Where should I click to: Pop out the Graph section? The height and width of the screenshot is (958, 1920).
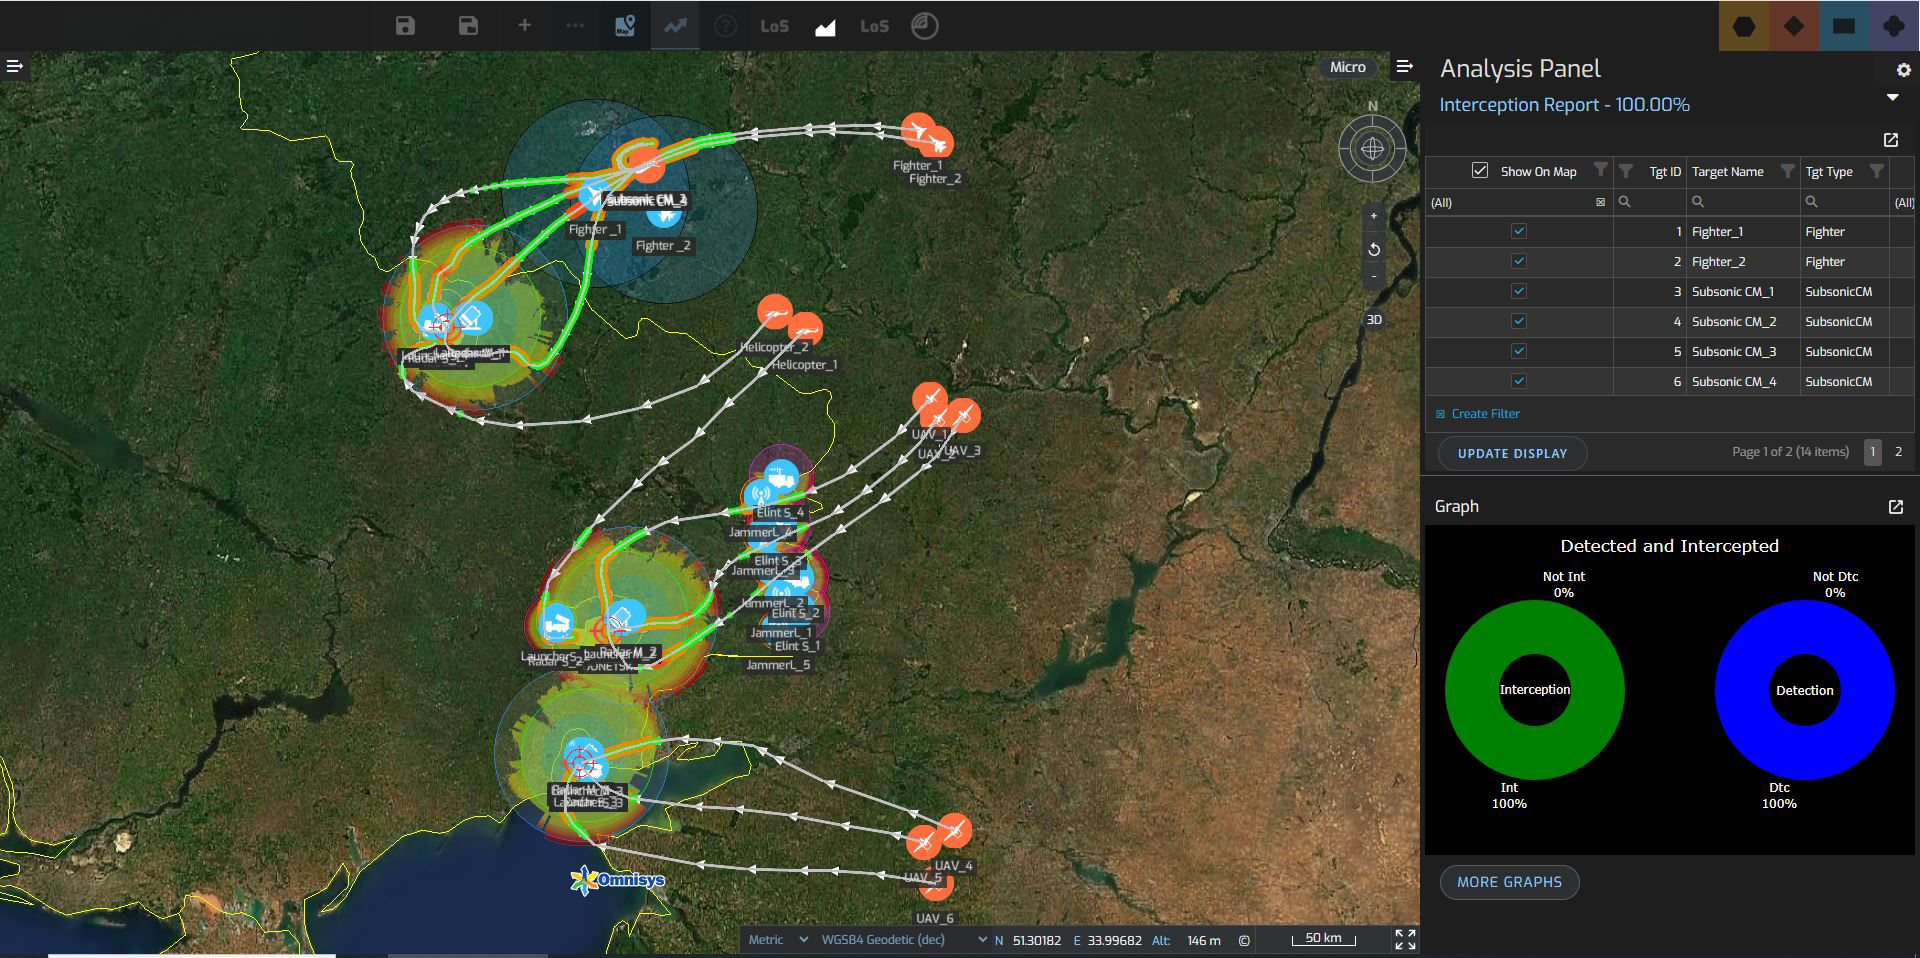point(1895,507)
